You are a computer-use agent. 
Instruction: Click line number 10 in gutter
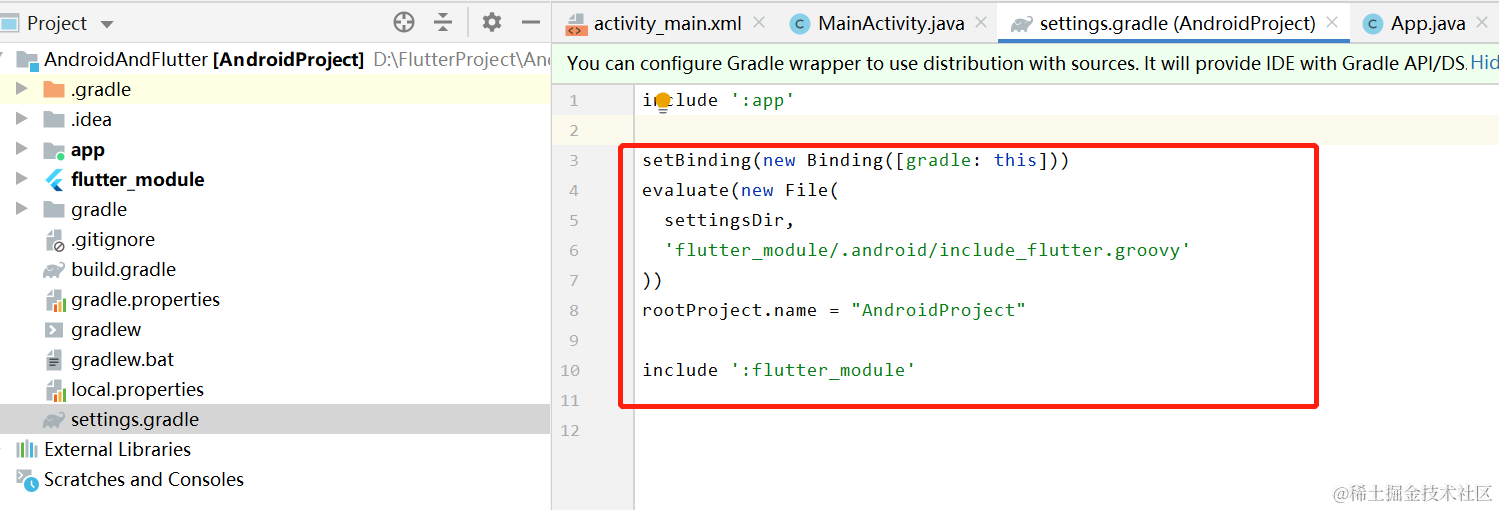click(570, 370)
